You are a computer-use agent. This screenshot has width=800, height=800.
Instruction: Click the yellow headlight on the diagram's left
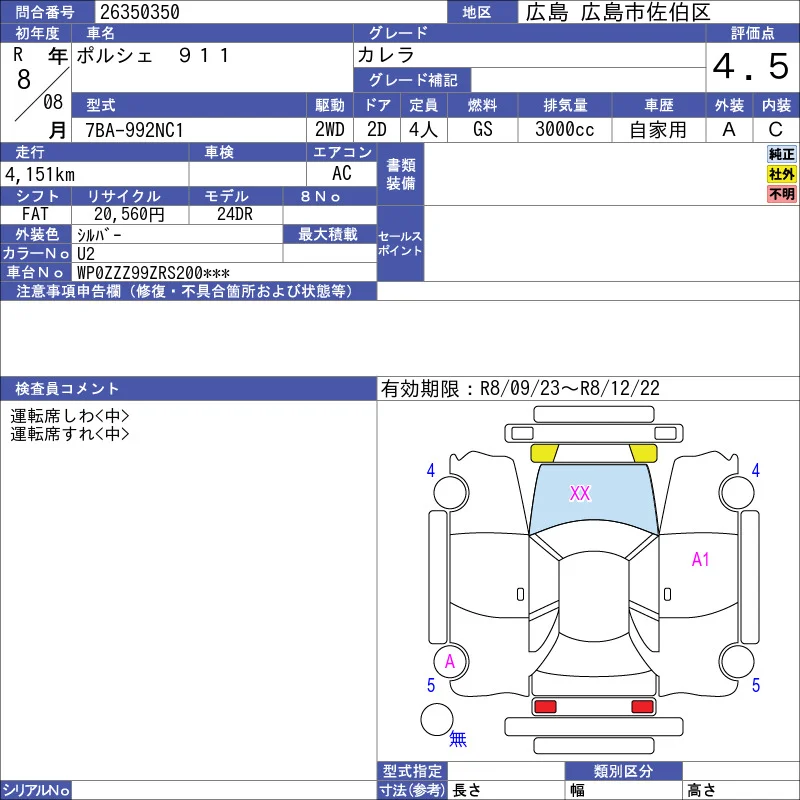pos(544,453)
